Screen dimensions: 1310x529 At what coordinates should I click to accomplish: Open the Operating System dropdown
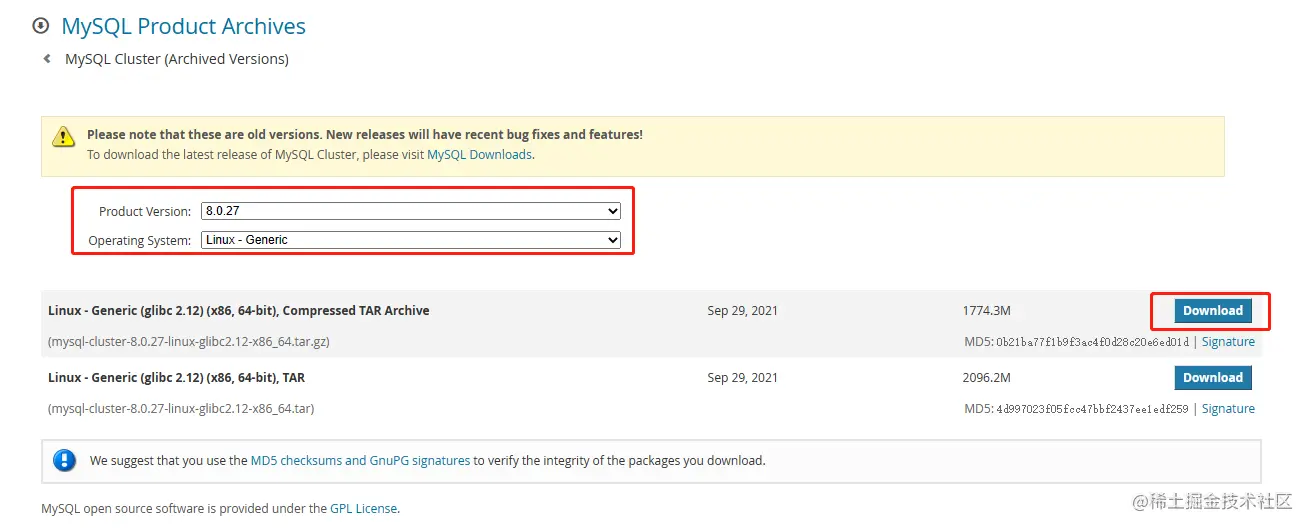[410, 240]
